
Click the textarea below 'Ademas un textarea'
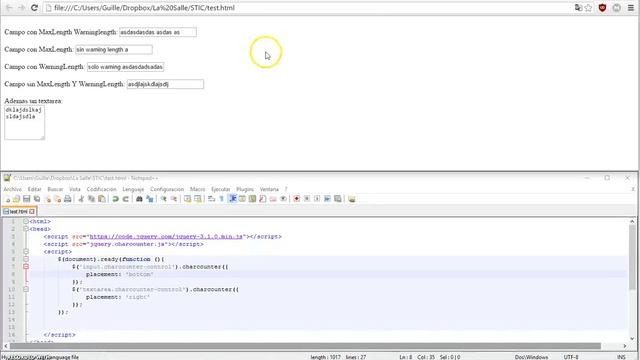(24, 122)
